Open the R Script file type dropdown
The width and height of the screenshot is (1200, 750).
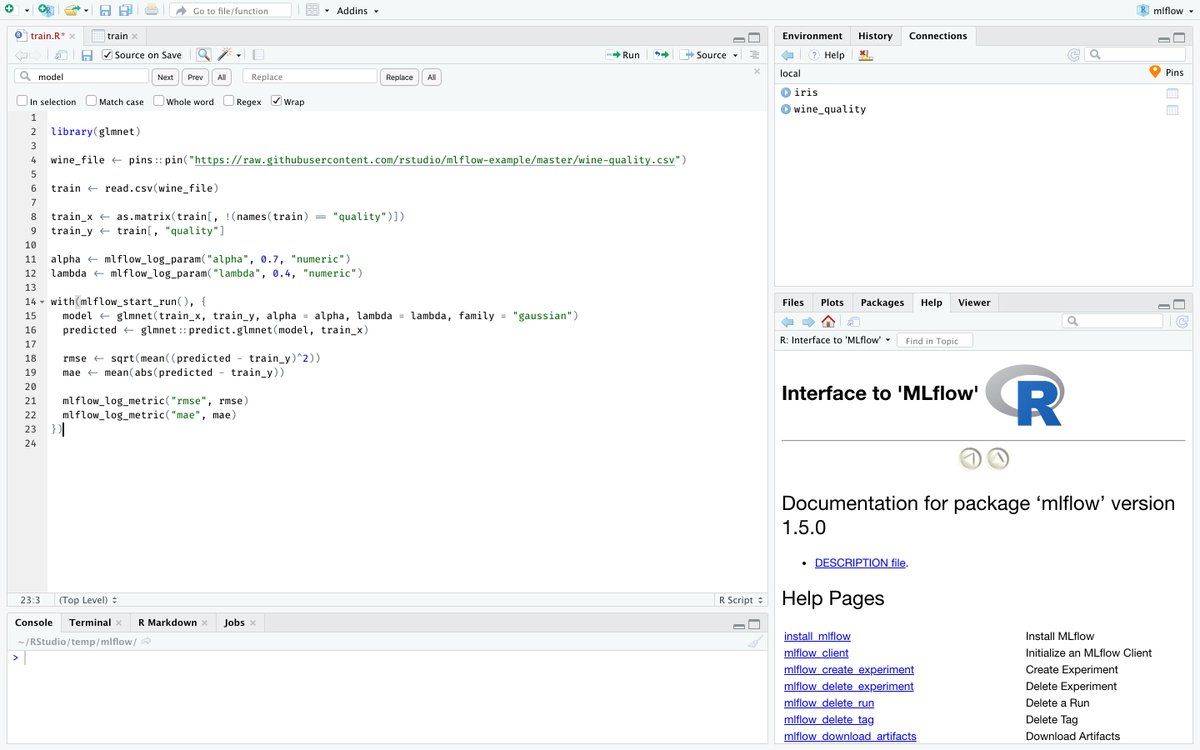pyautogui.click(x=741, y=600)
